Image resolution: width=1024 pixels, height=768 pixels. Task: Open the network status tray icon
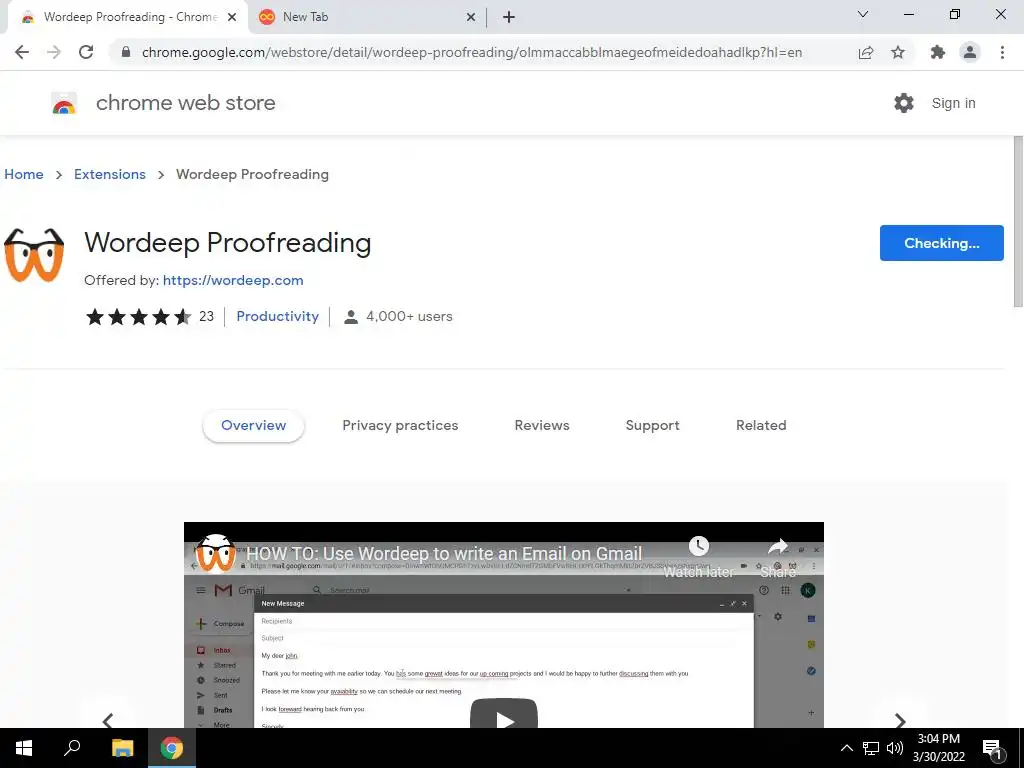coord(871,748)
